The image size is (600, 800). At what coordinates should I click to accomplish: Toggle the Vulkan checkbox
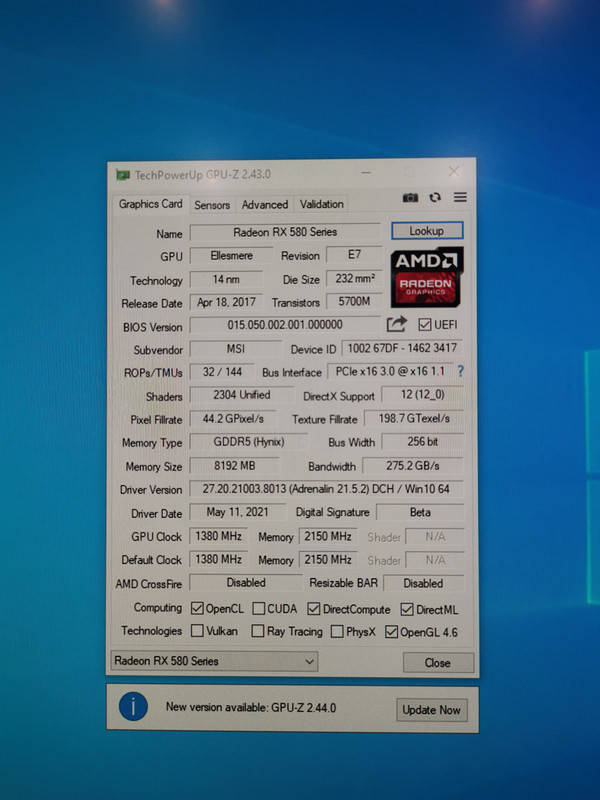pos(197,631)
